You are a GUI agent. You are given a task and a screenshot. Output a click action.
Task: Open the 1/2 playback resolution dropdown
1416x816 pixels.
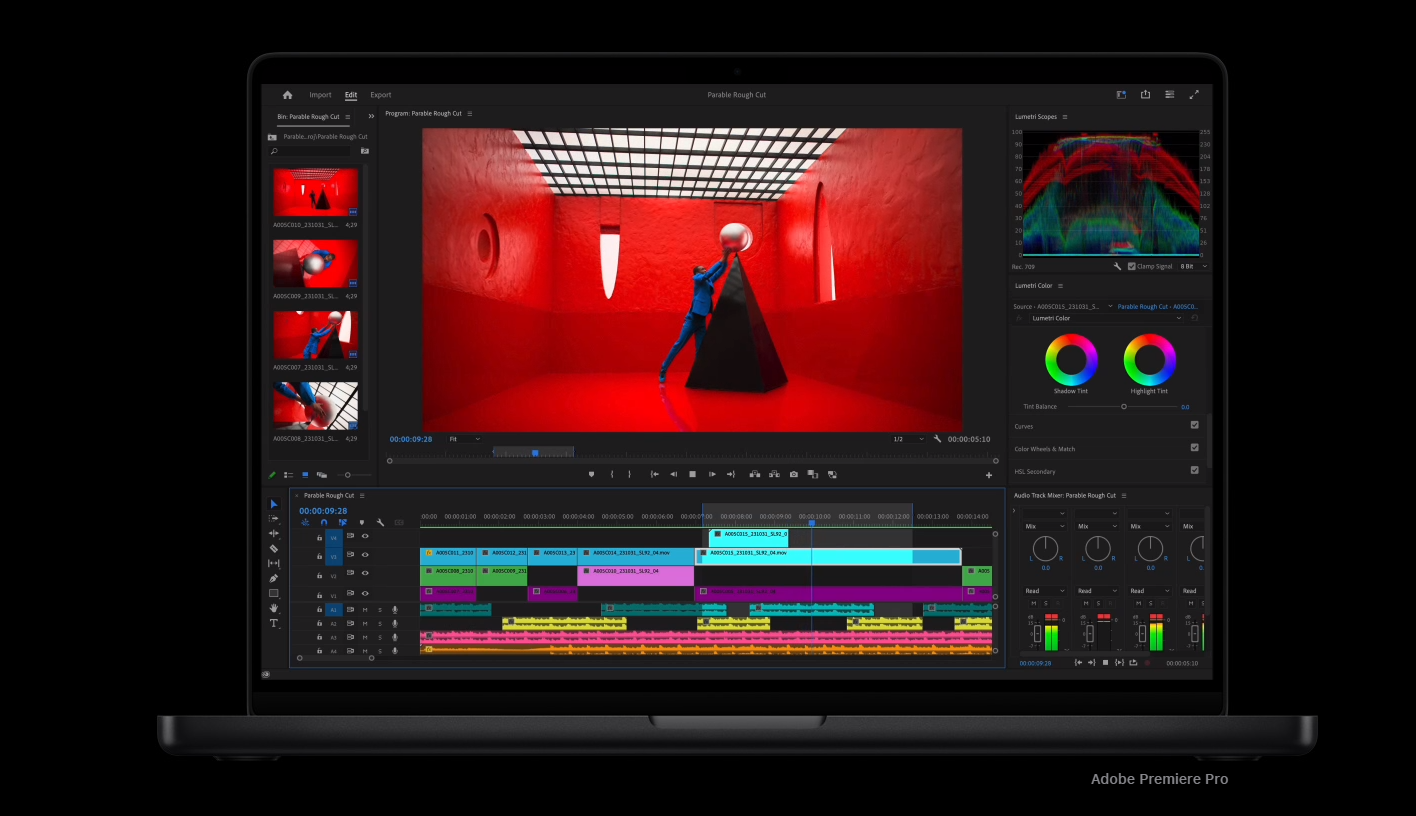point(908,439)
